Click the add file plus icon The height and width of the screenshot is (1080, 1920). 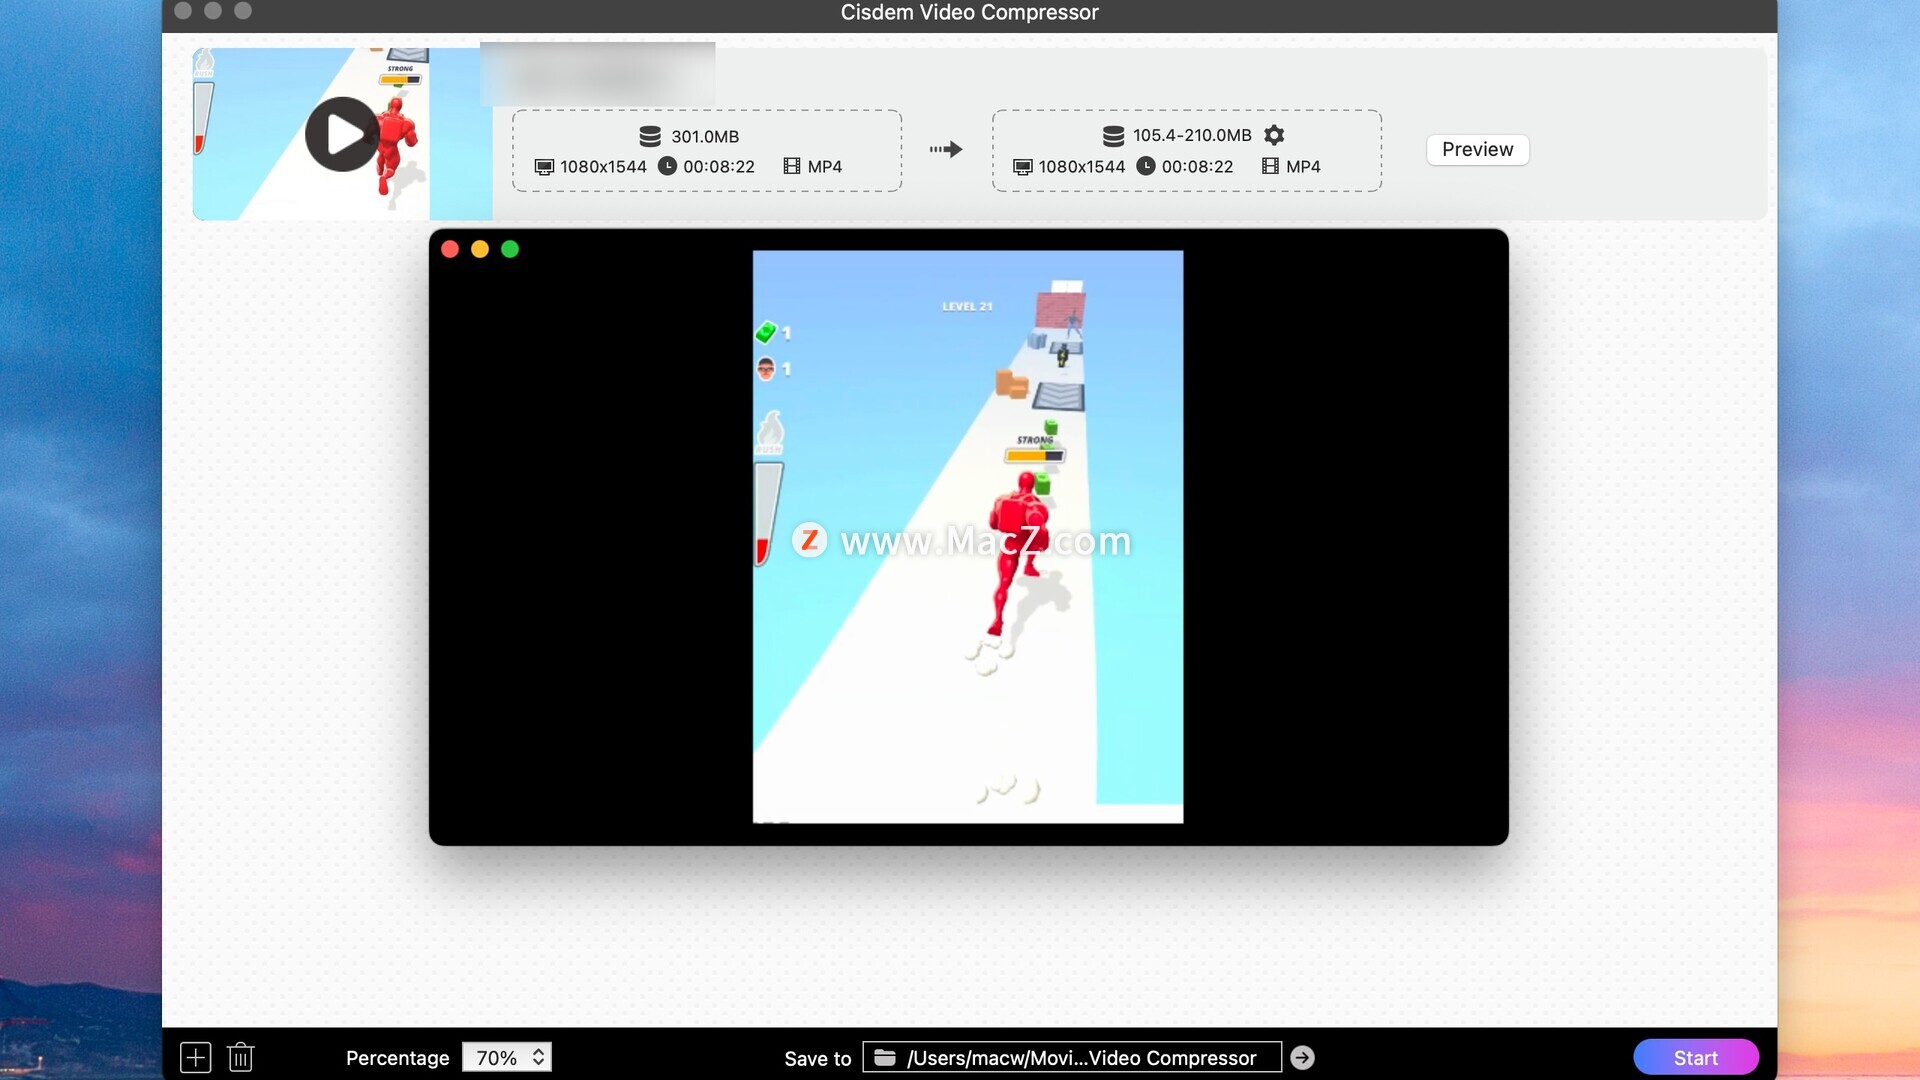coord(195,1057)
